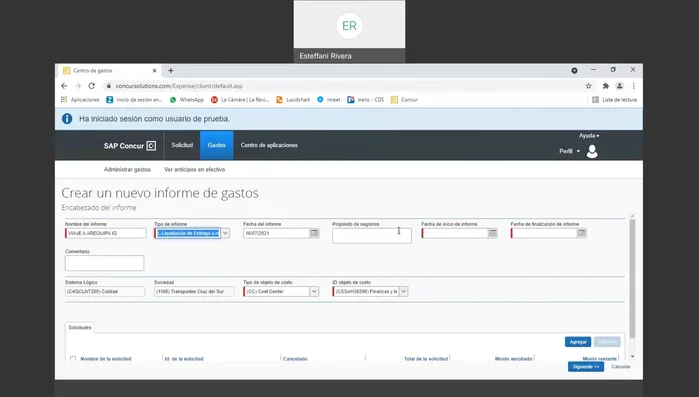Screen dimensions: 699x397
Task: Open the Imeet bookmark
Action: [329, 100]
